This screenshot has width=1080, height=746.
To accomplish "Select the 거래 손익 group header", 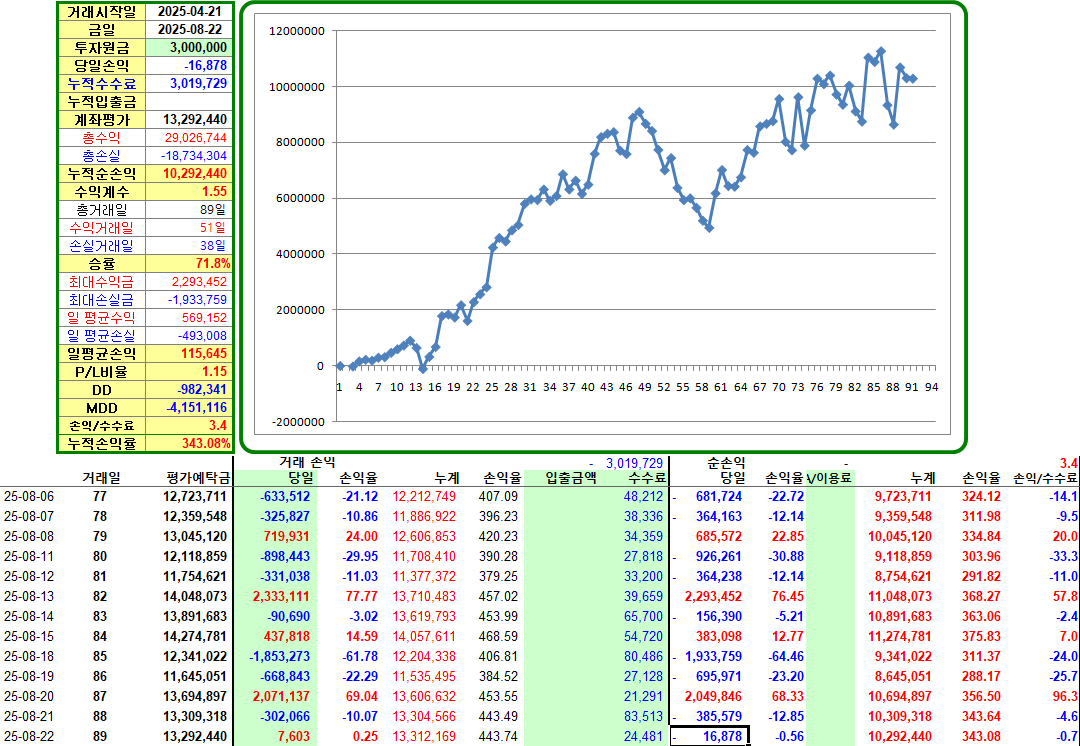I will tap(307, 462).
